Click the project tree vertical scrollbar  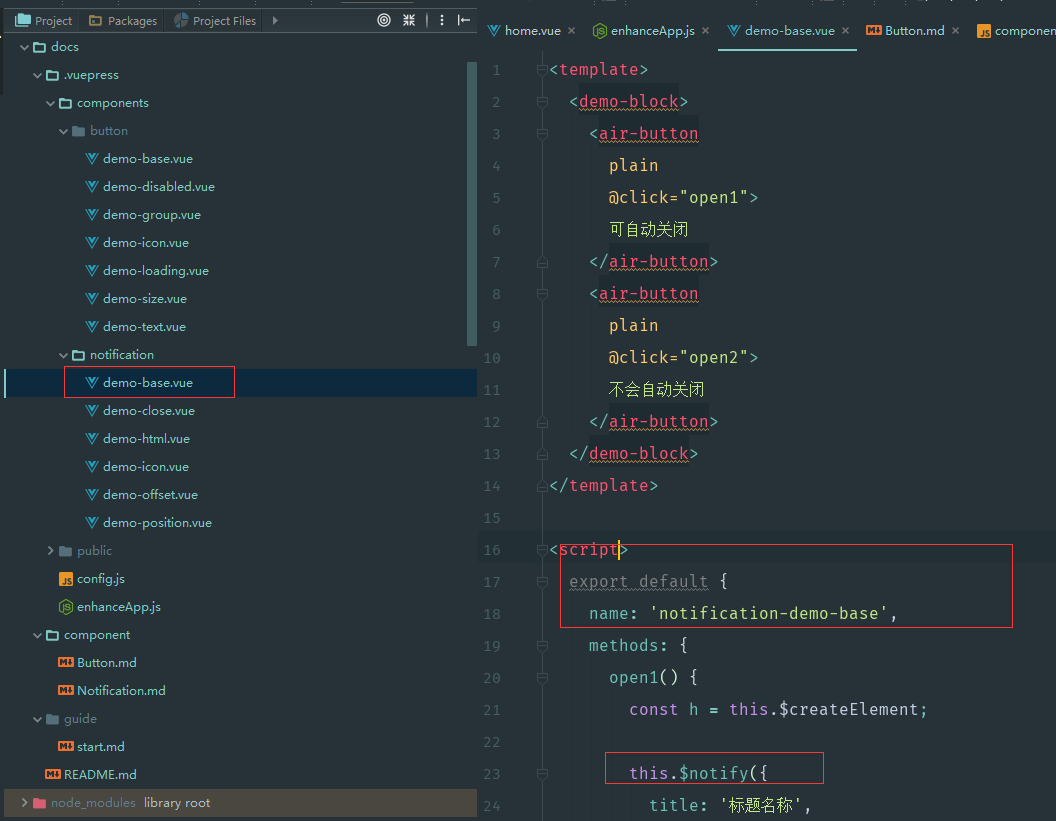471,203
